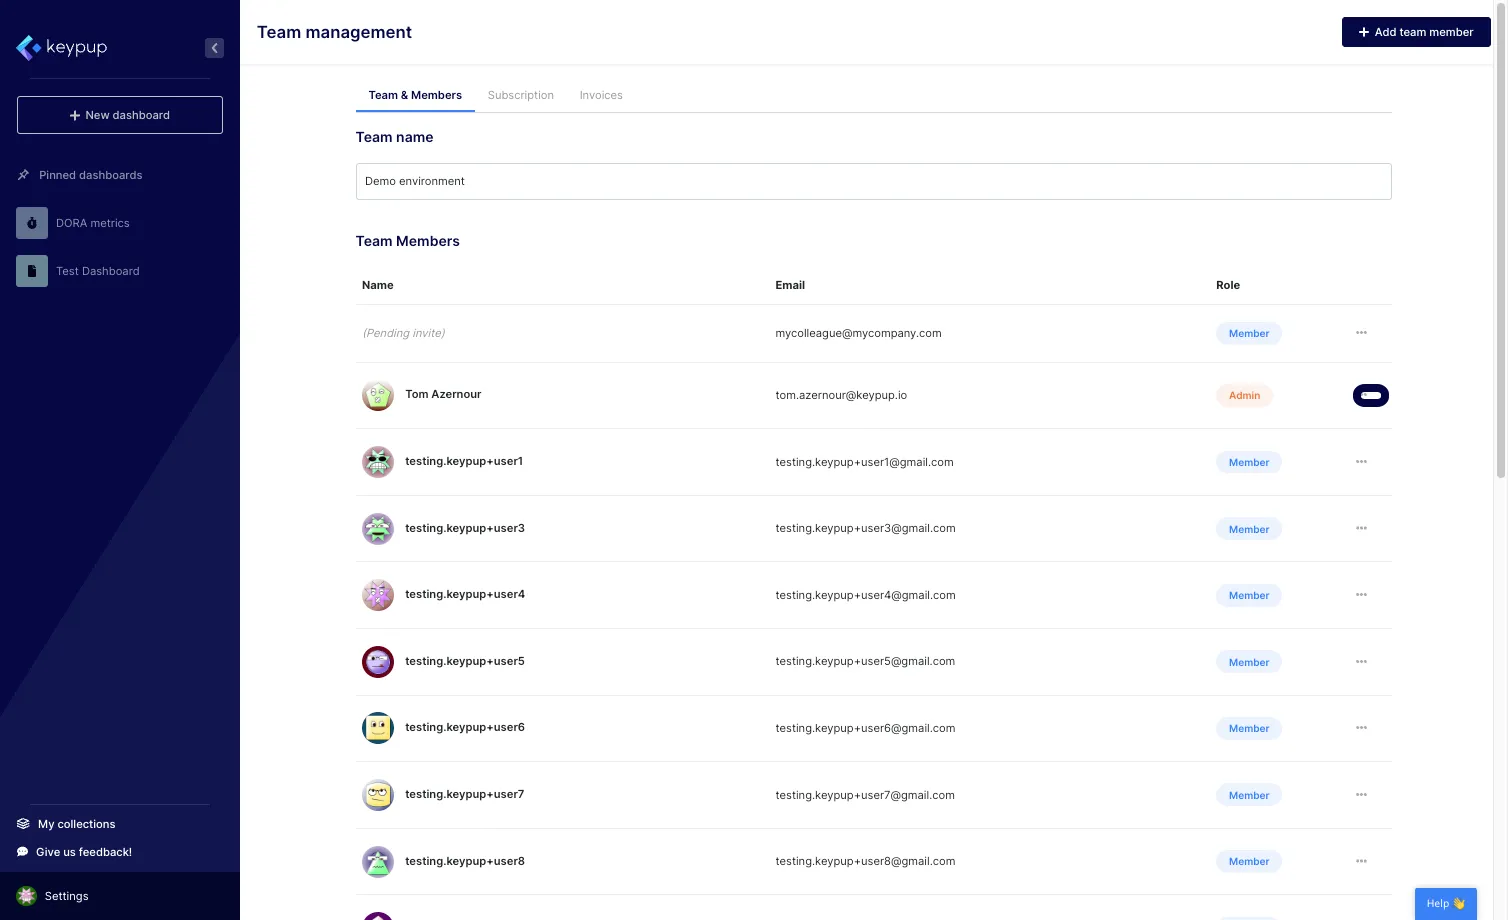Collapse the sidebar with the chevron
The width and height of the screenshot is (1508, 920).
(214, 47)
